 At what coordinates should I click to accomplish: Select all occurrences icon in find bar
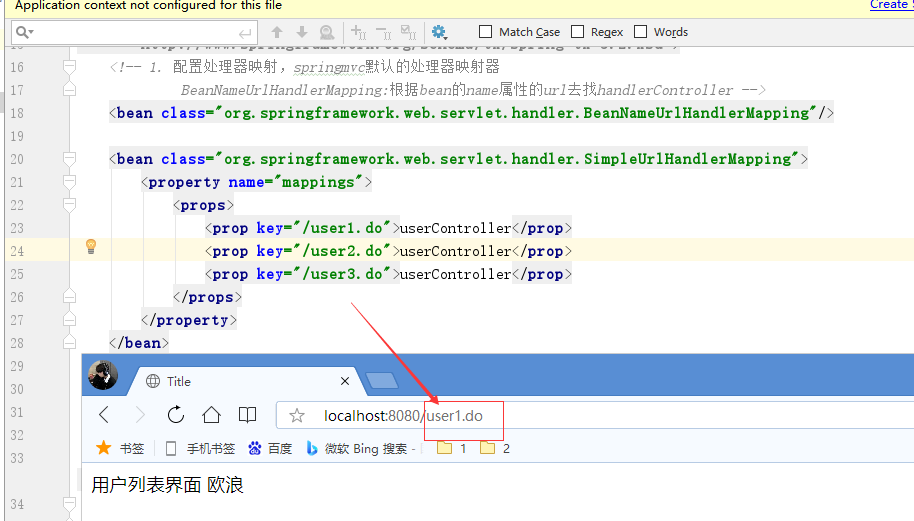409,32
